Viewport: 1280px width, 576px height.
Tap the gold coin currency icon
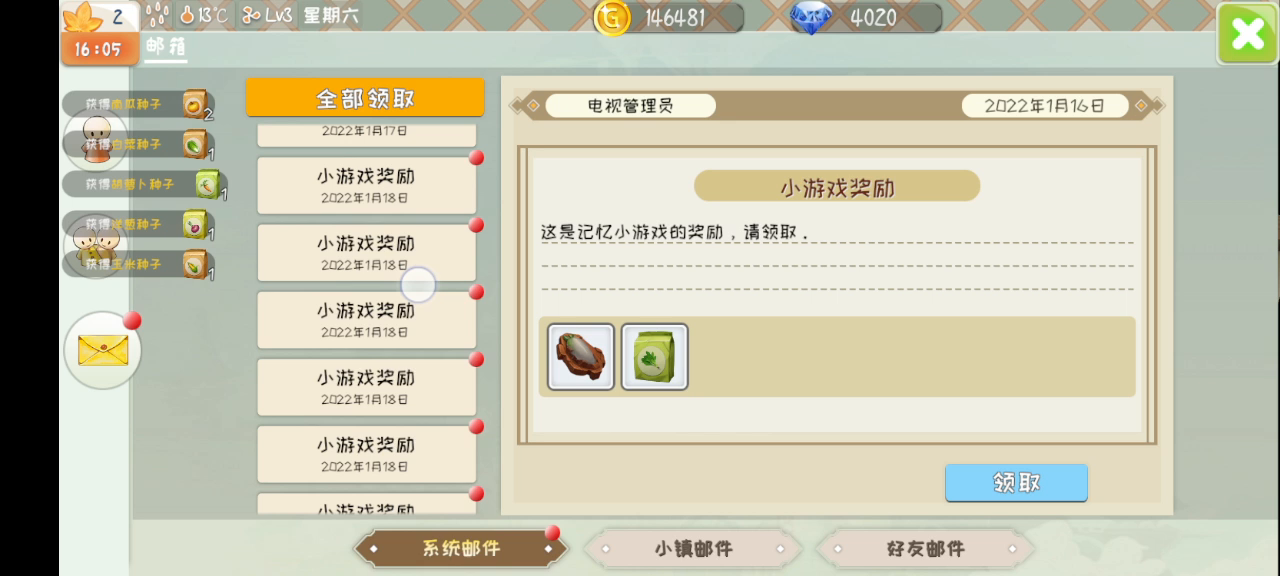pos(613,17)
